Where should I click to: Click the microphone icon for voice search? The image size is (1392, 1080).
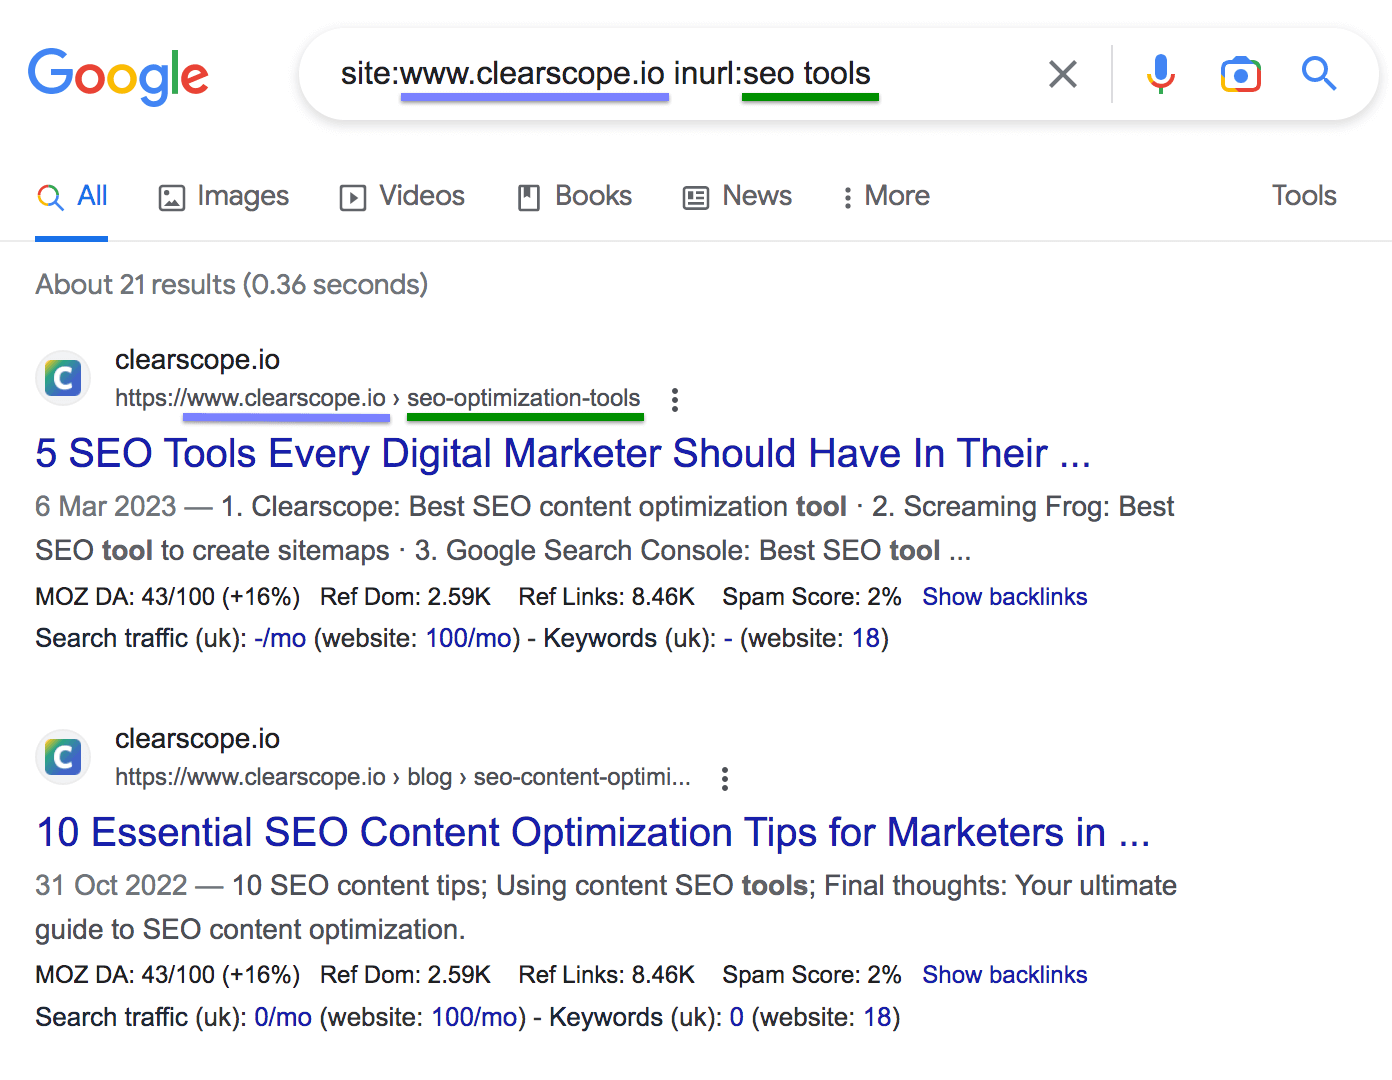point(1160,74)
